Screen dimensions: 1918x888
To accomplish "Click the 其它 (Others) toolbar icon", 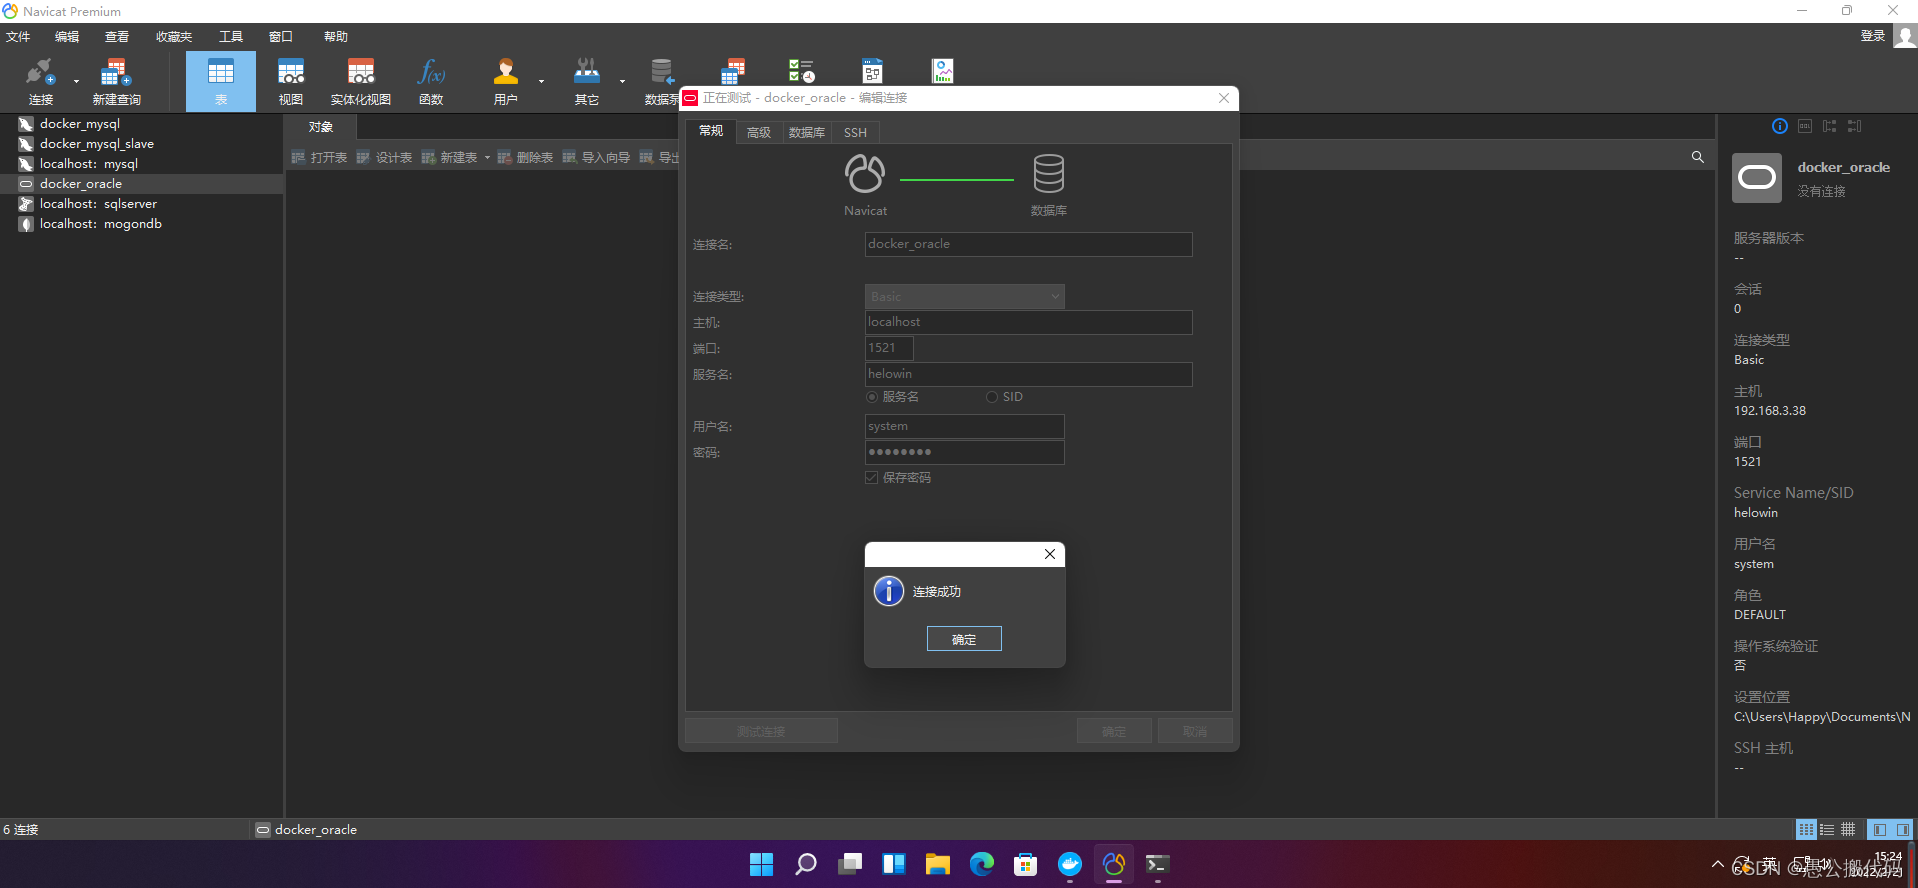I will coord(587,81).
